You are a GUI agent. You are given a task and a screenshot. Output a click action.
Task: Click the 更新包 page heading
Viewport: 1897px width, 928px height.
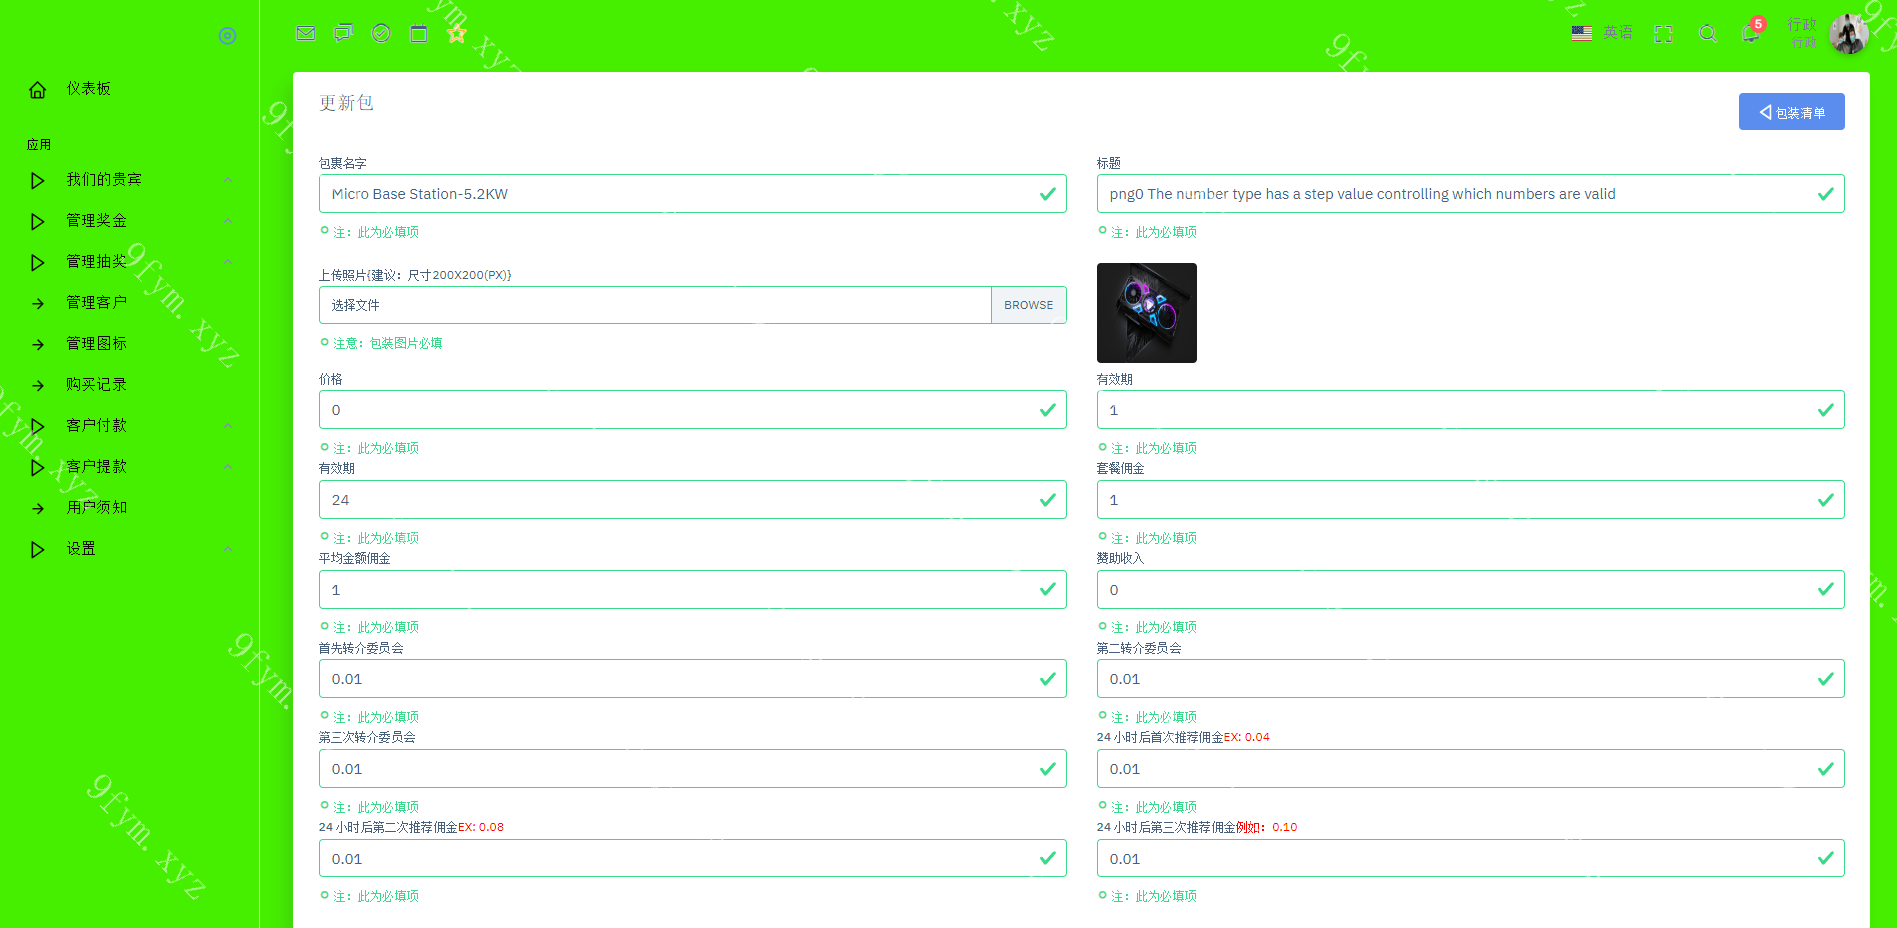pyautogui.click(x=346, y=103)
